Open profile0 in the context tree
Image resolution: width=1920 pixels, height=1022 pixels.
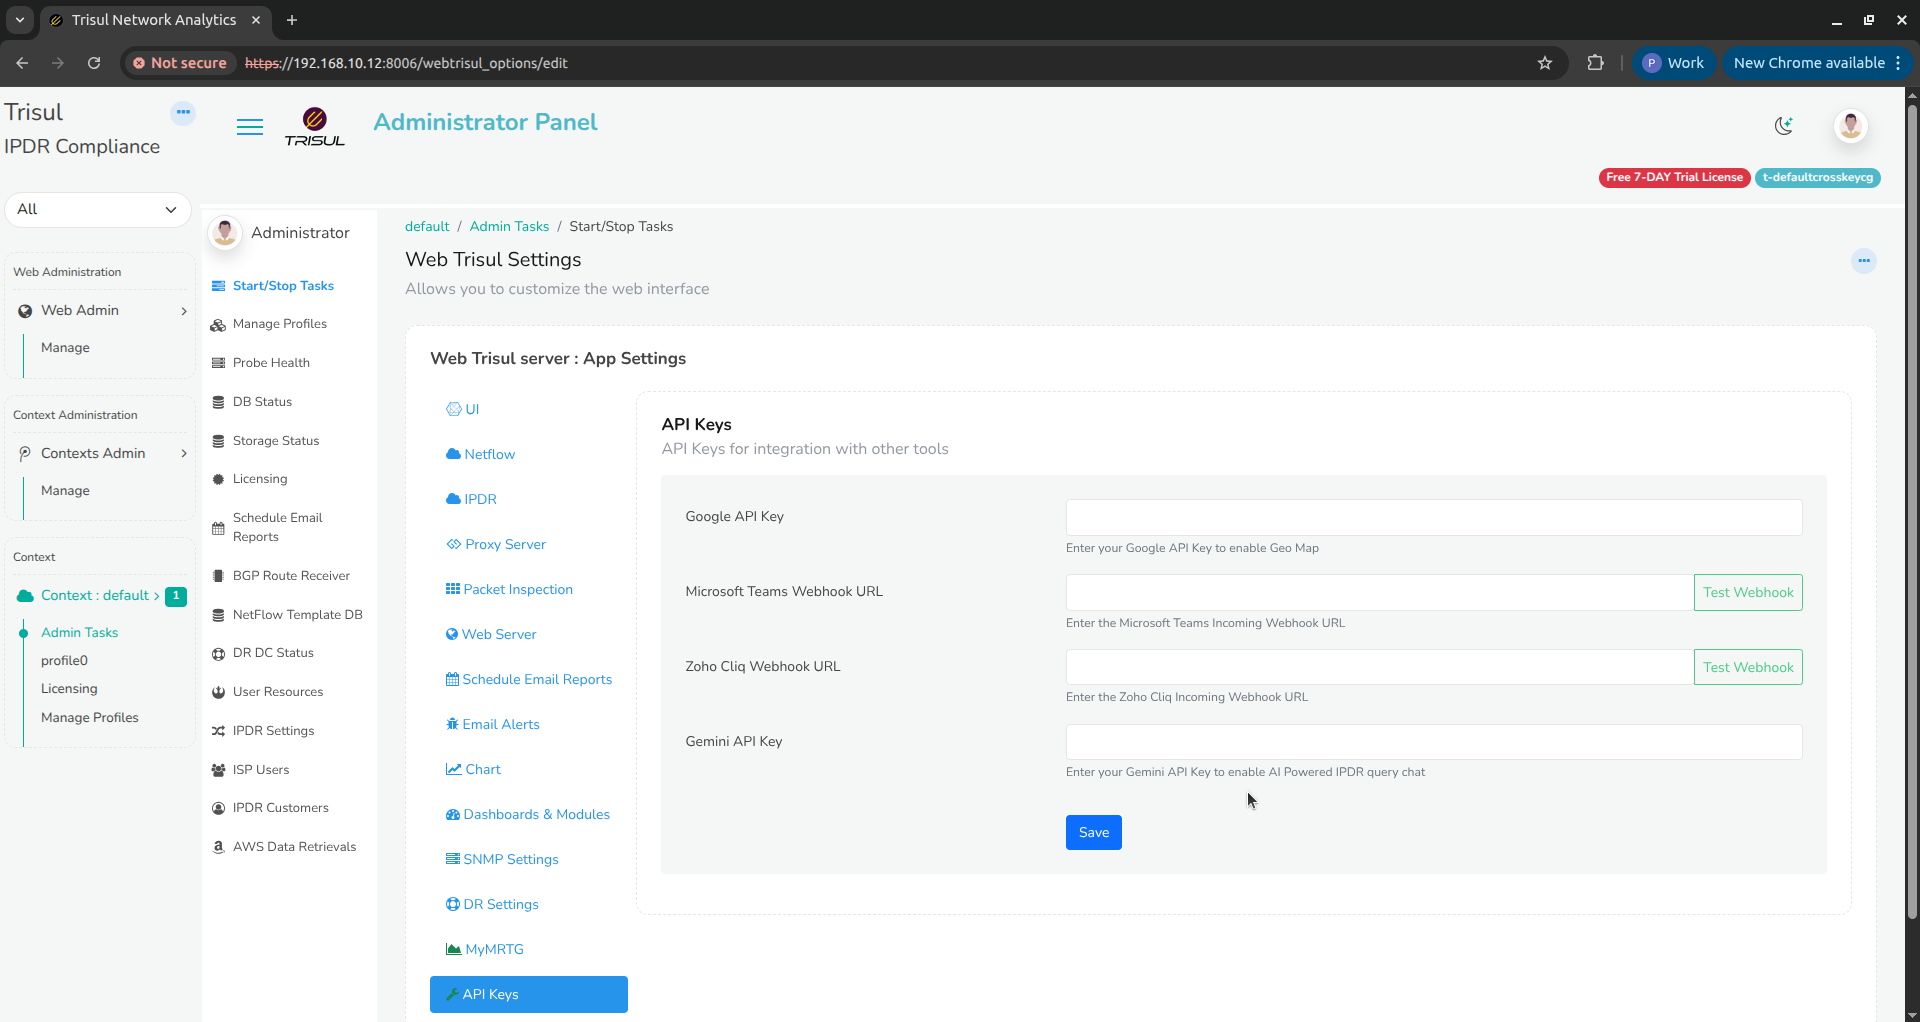point(64,661)
